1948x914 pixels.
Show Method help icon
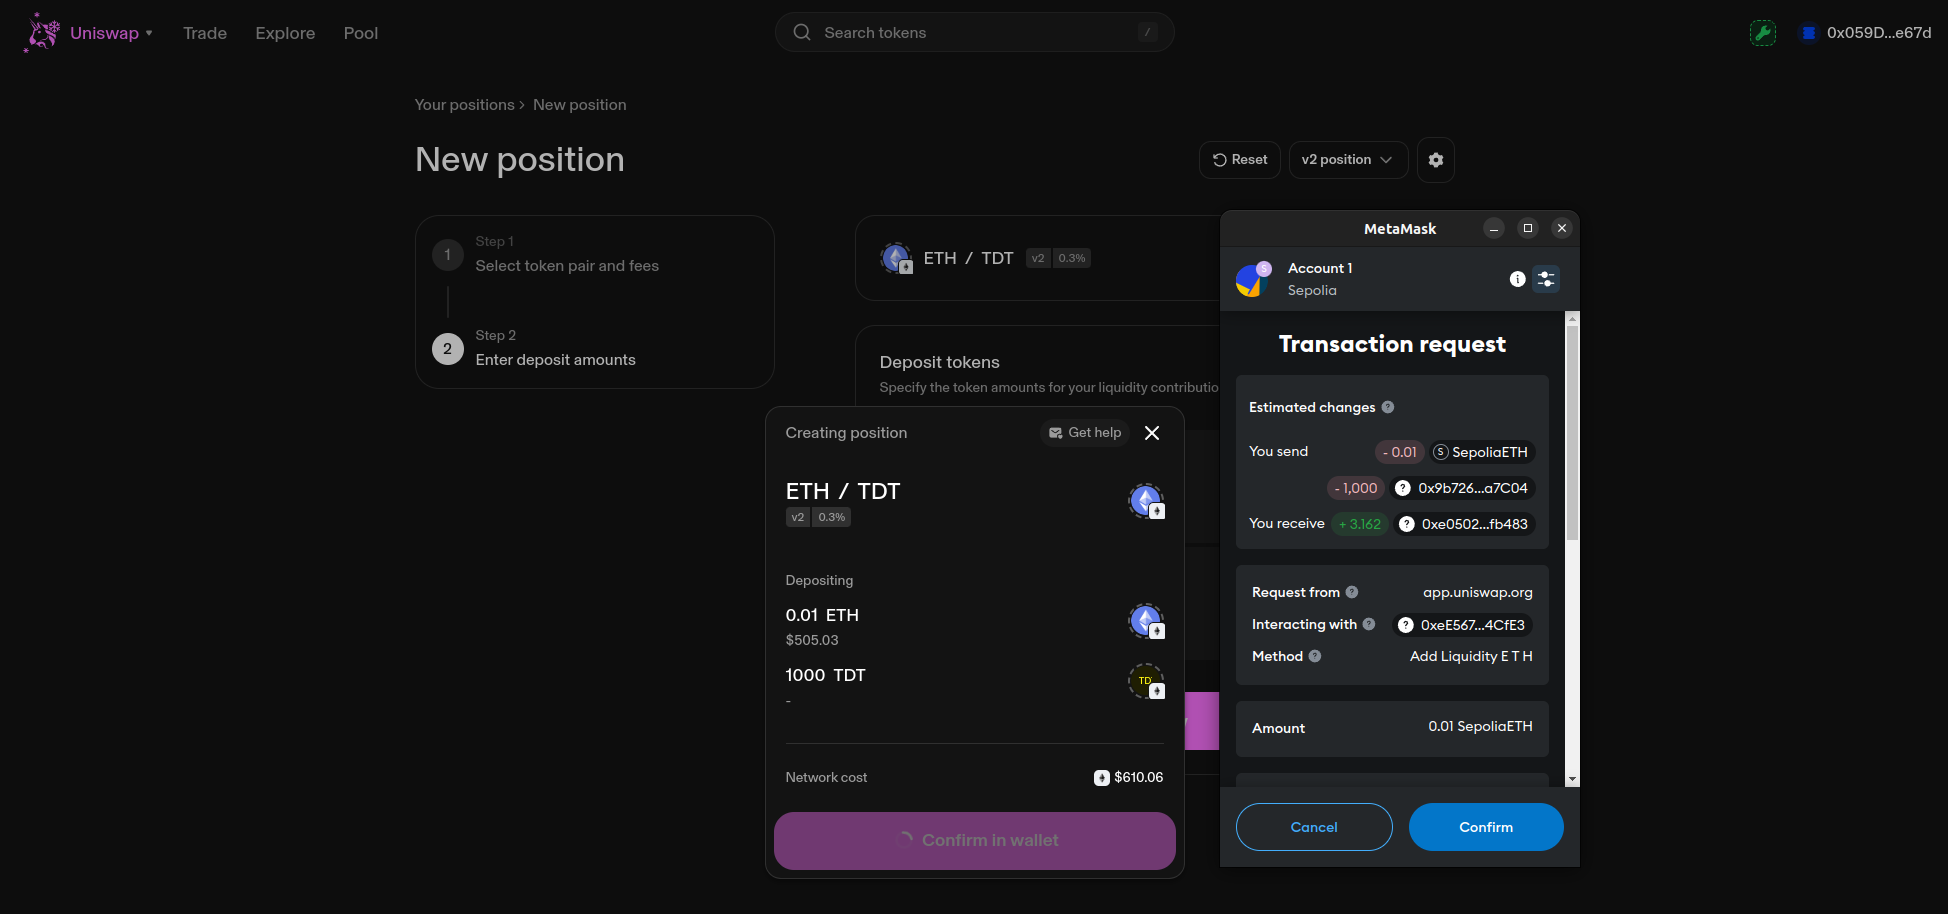point(1315,656)
